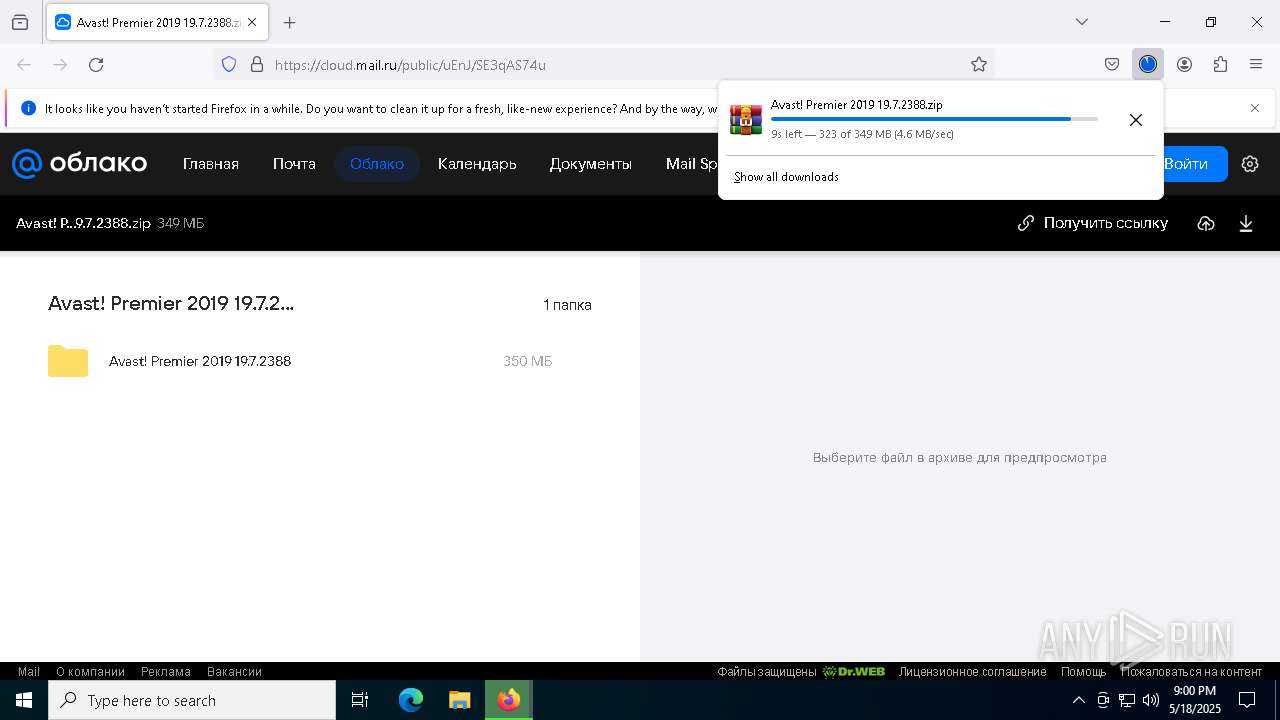This screenshot has height=720, width=1280.
Task: Open Помощь footer link
Action: [x=1084, y=672]
